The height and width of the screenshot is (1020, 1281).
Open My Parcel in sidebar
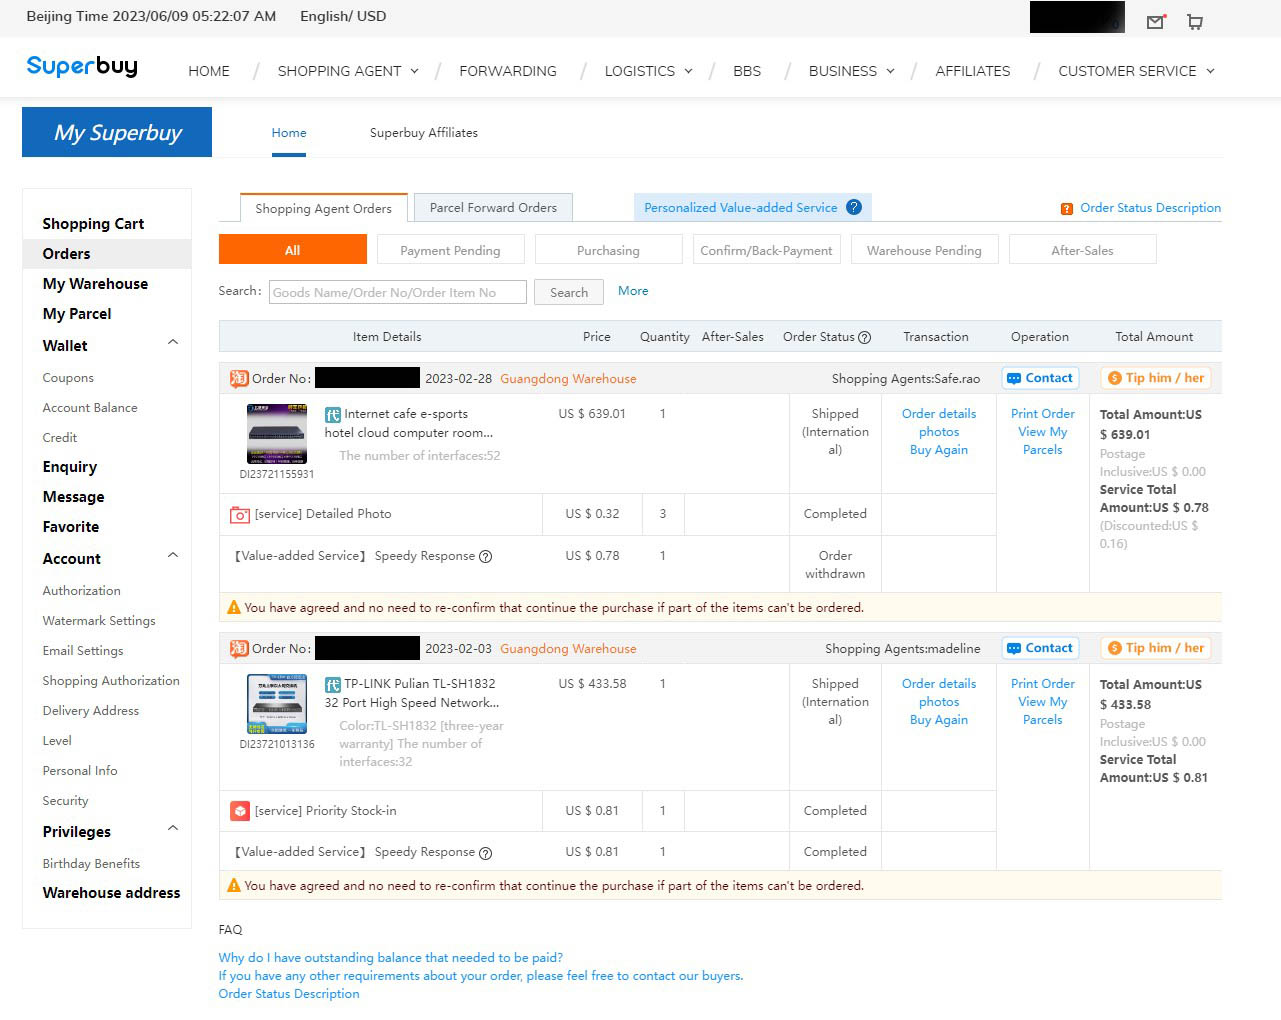(x=77, y=314)
